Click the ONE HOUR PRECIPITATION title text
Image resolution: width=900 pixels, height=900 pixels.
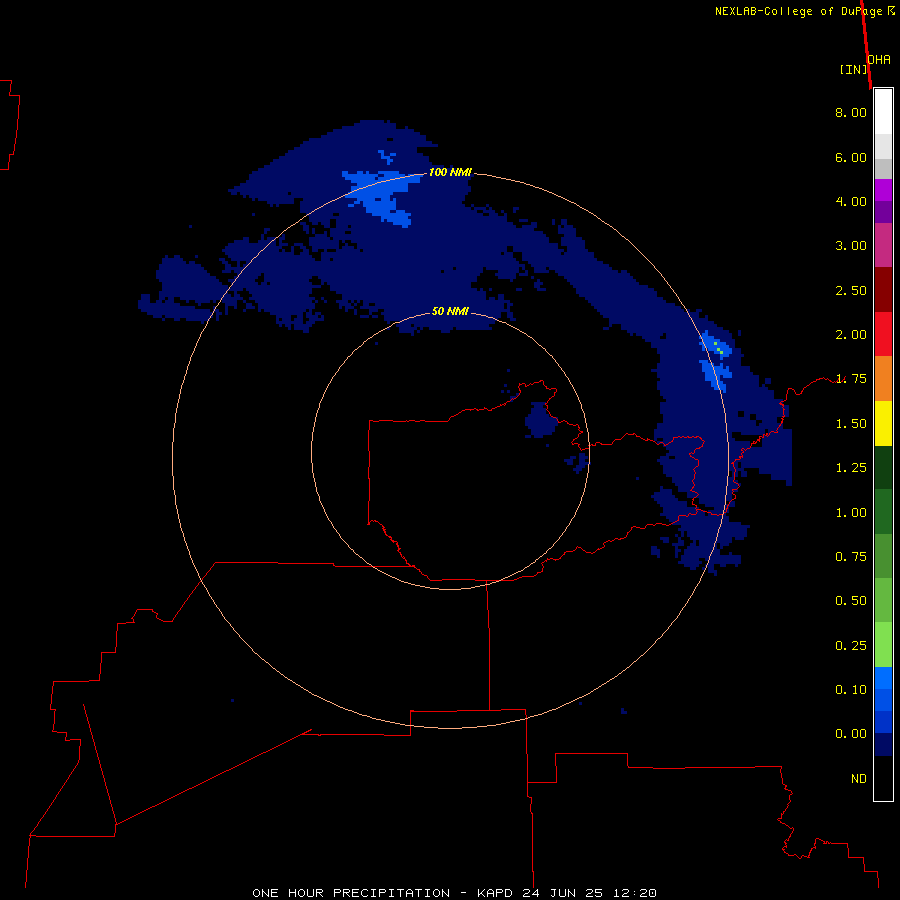351,893
